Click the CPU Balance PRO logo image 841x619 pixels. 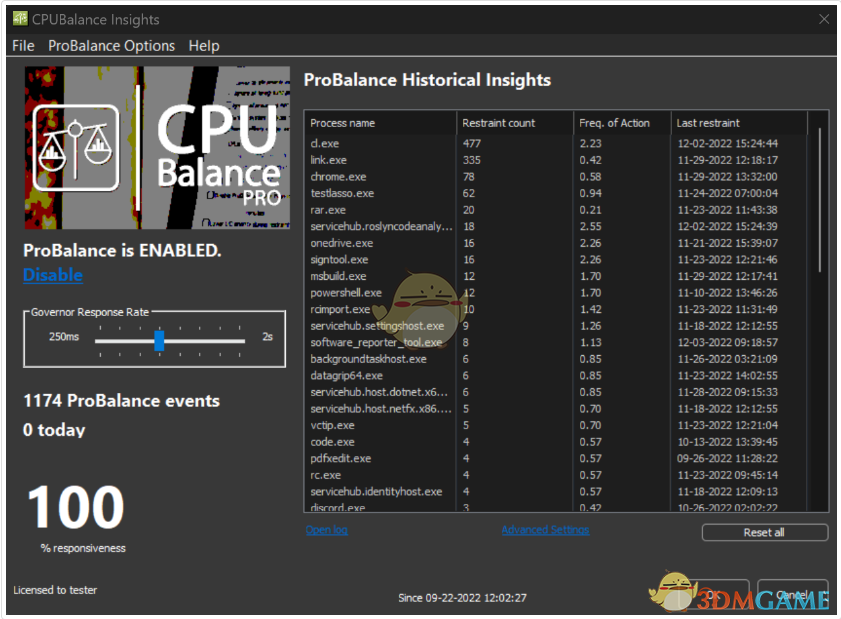click(155, 148)
